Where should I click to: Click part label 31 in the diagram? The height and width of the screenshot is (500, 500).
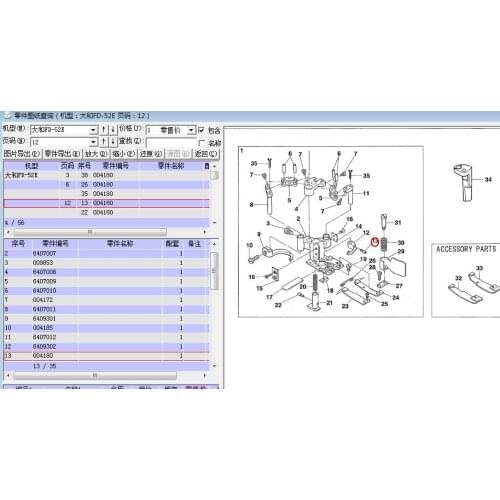point(398,223)
